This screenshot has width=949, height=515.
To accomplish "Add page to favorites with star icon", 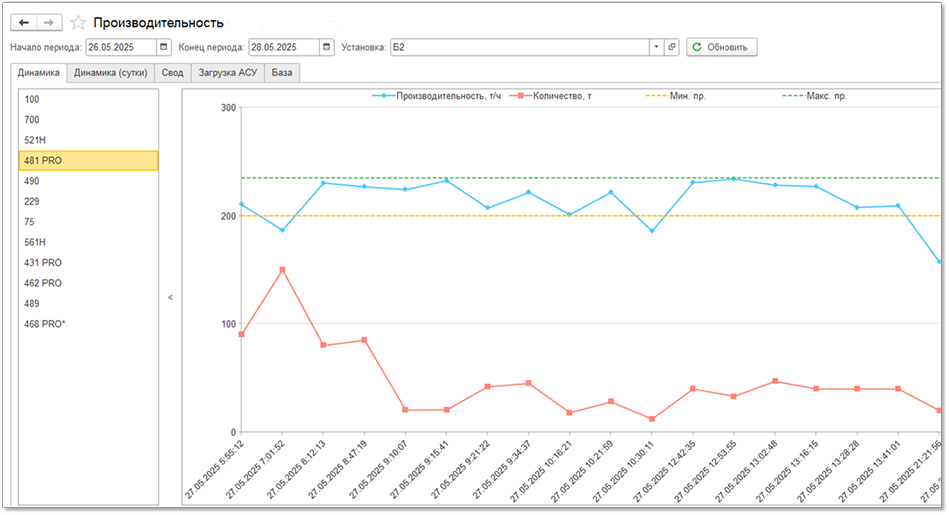I will coord(78,22).
